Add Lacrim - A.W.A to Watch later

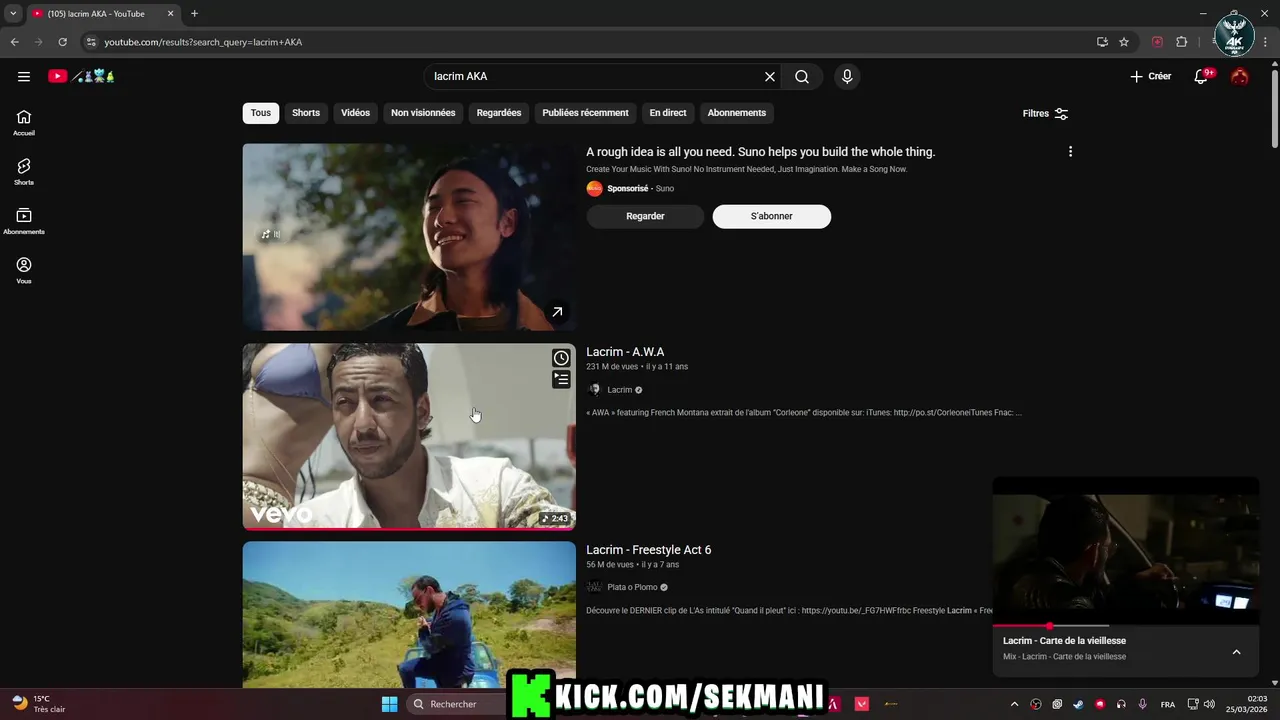coord(561,358)
